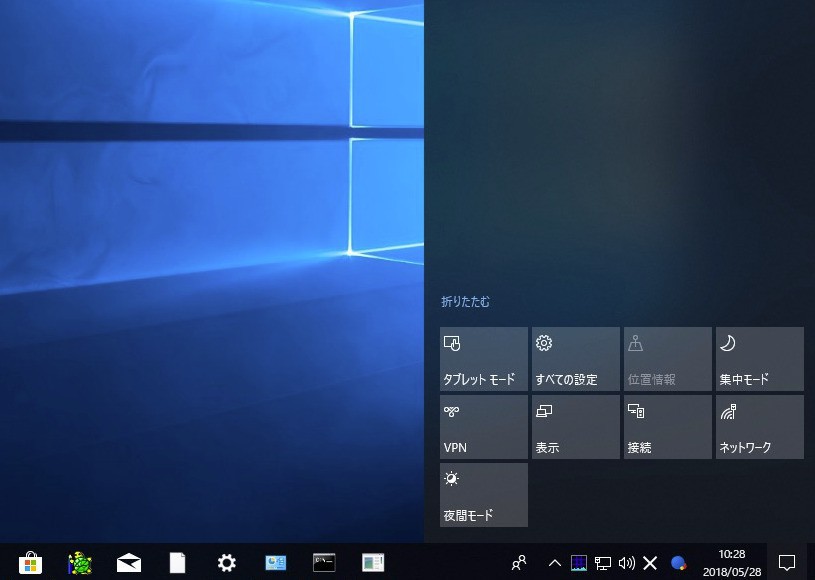Toggle 夜間モード night light tile
815x580 pixels.
484,495
